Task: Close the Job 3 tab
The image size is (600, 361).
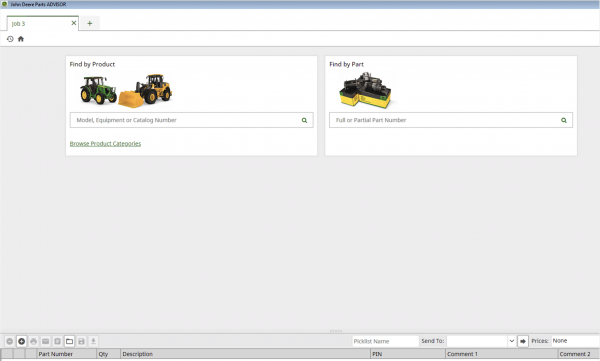Action: pos(74,23)
